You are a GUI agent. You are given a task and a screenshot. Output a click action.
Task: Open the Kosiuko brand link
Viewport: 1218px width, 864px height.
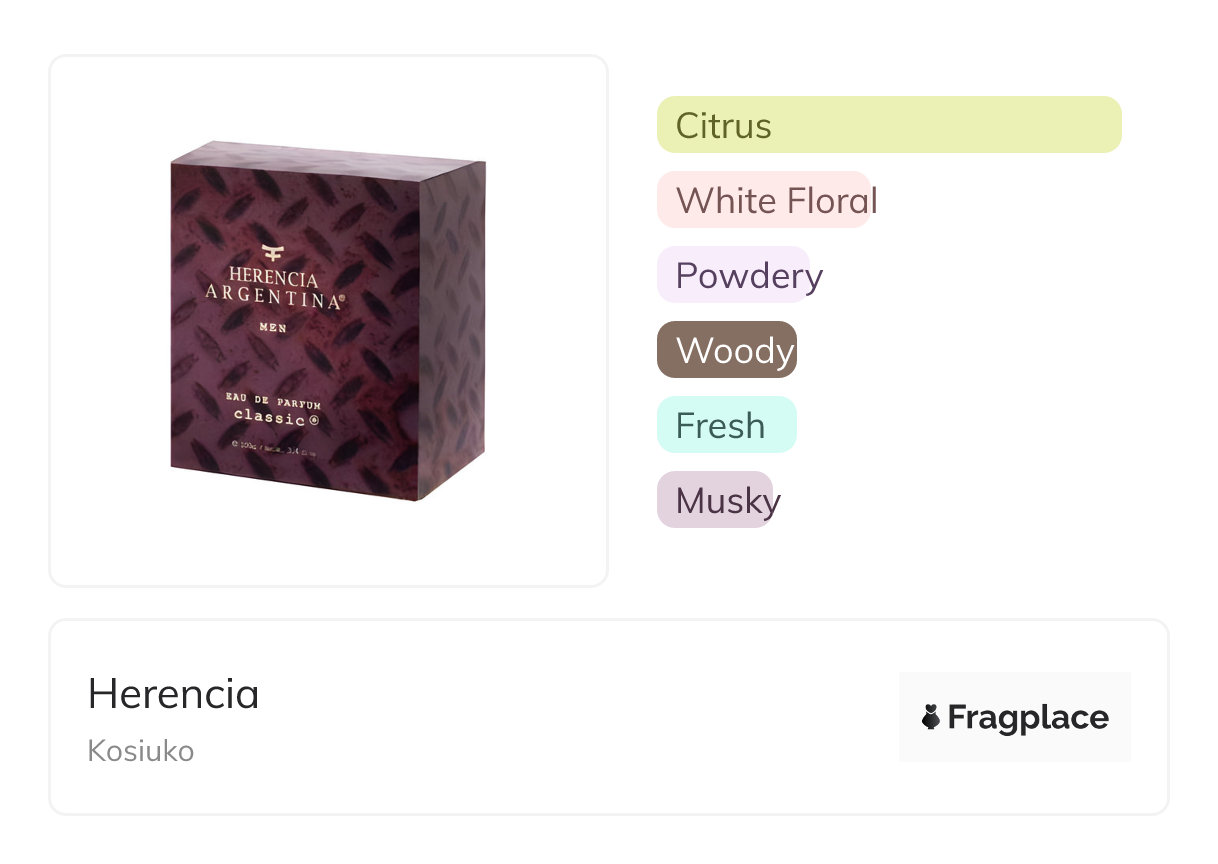141,751
